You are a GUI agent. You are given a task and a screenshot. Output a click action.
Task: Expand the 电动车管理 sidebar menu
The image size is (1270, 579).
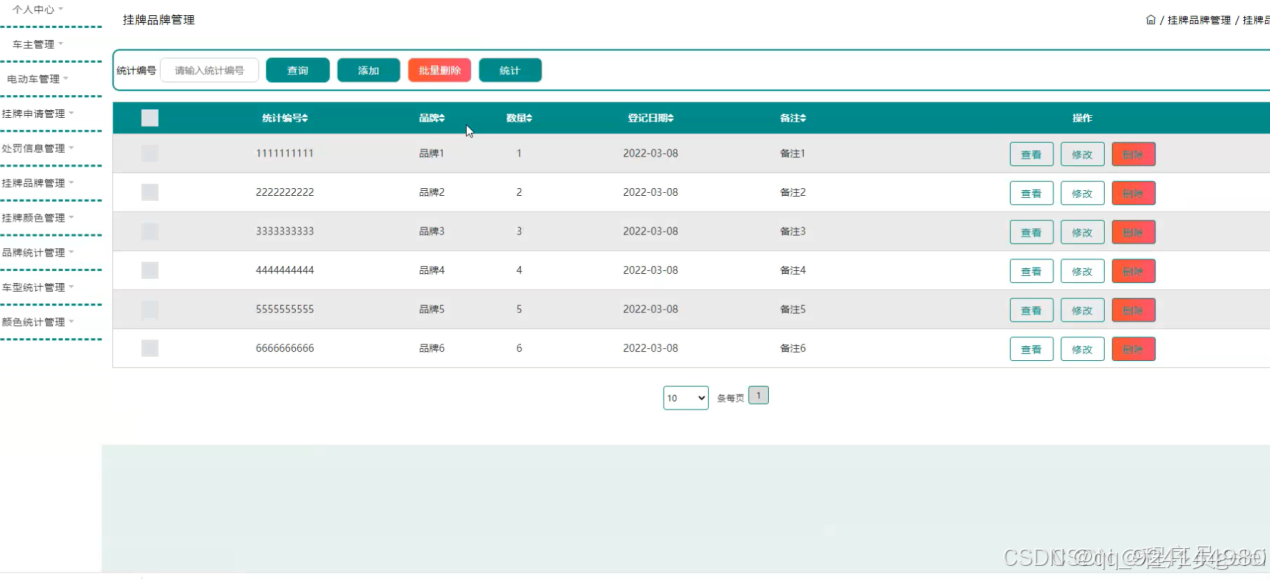coord(38,79)
